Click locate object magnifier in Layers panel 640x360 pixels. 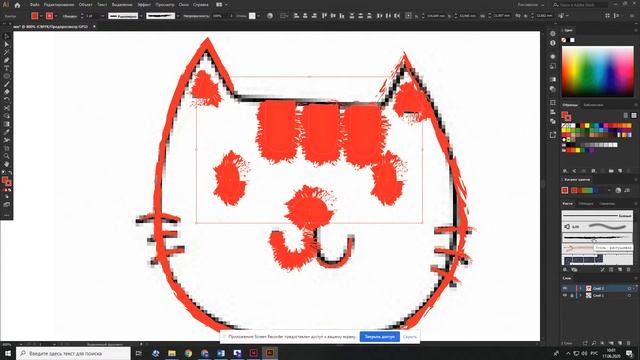pyautogui.click(x=594, y=343)
